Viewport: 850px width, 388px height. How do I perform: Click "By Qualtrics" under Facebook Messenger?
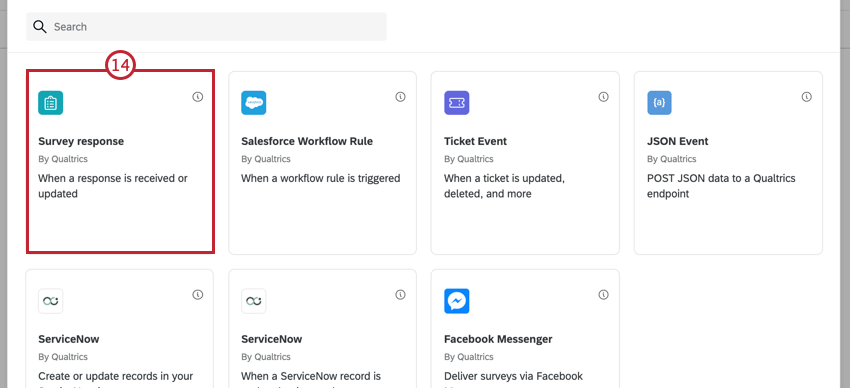tap(469, 357)
